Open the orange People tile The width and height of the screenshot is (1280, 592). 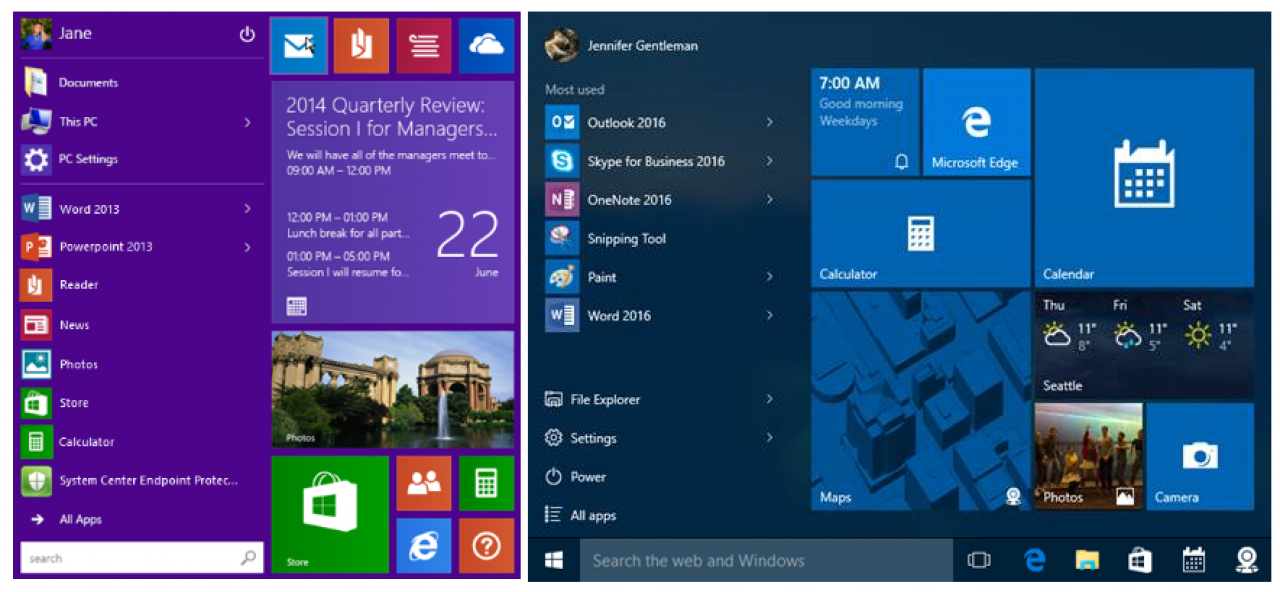(x=424, y=483)
